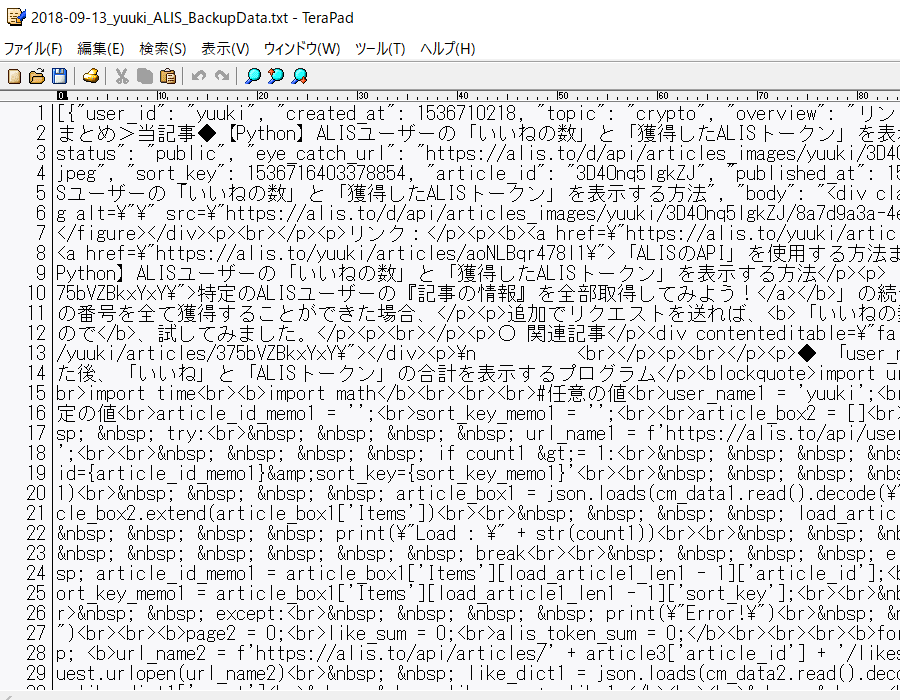Save the document with the floppy icon
Viewport: 900px width, 700px height.
pos(59,76)
